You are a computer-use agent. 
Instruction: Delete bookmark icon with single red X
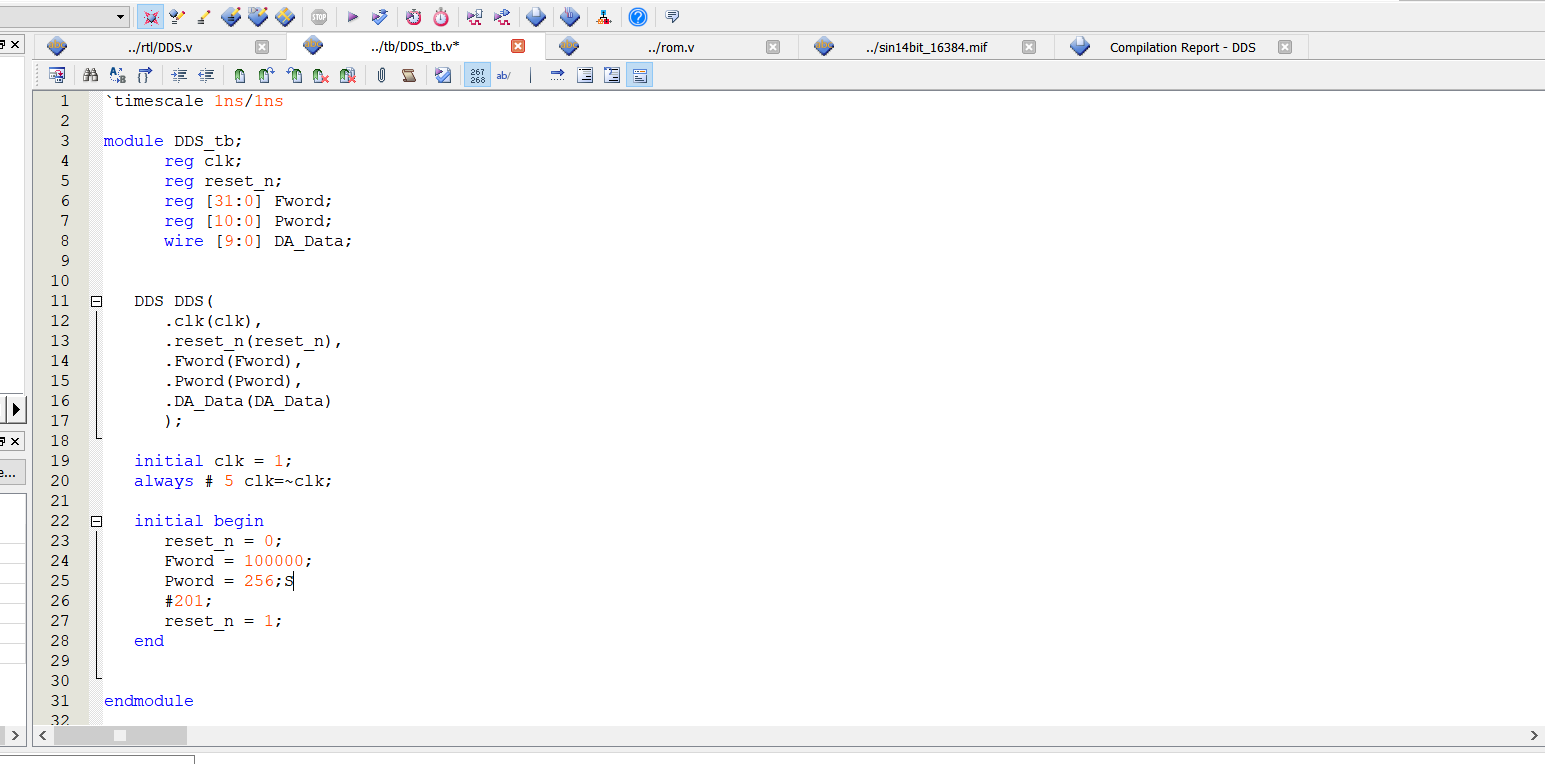tap(320, 75)
